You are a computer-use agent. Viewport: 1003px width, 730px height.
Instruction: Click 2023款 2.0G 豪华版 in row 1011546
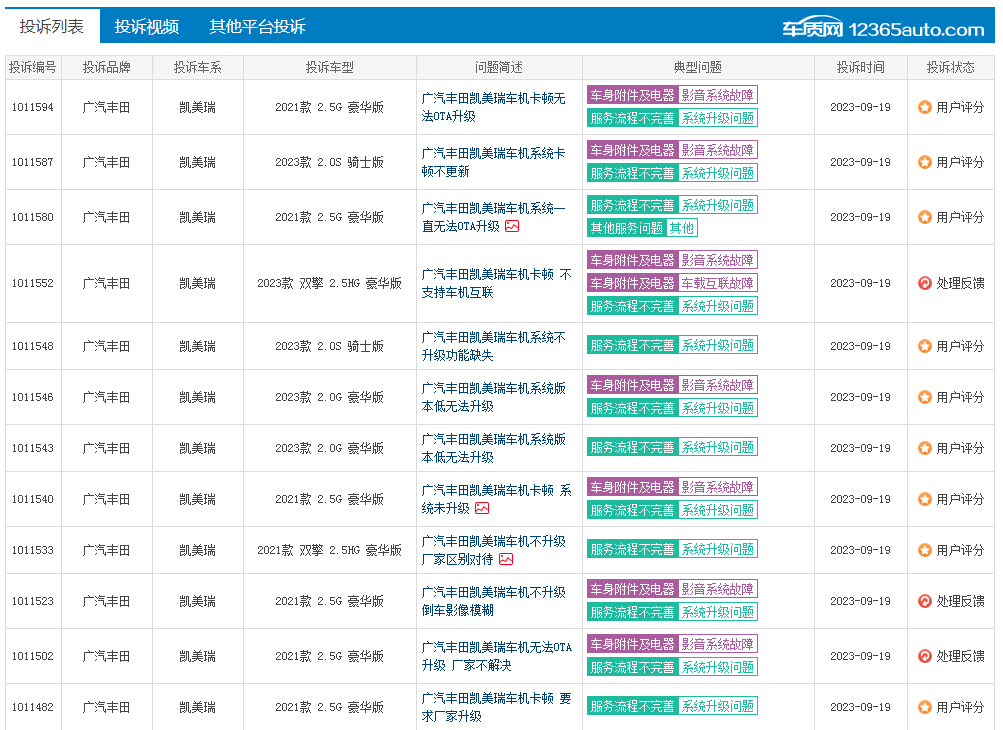tap(329, 397)
